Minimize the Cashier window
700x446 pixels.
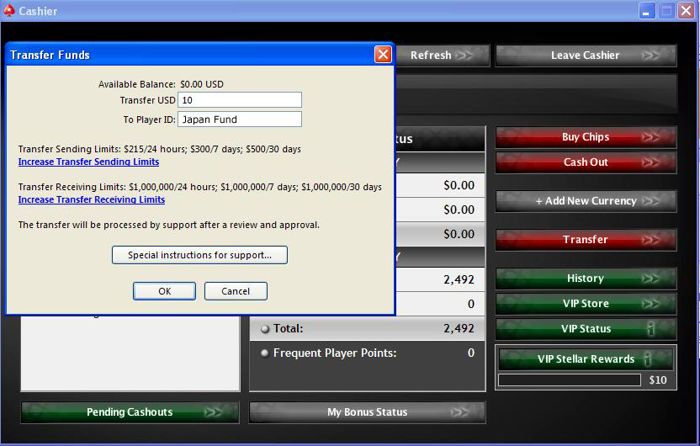point(646,11)
